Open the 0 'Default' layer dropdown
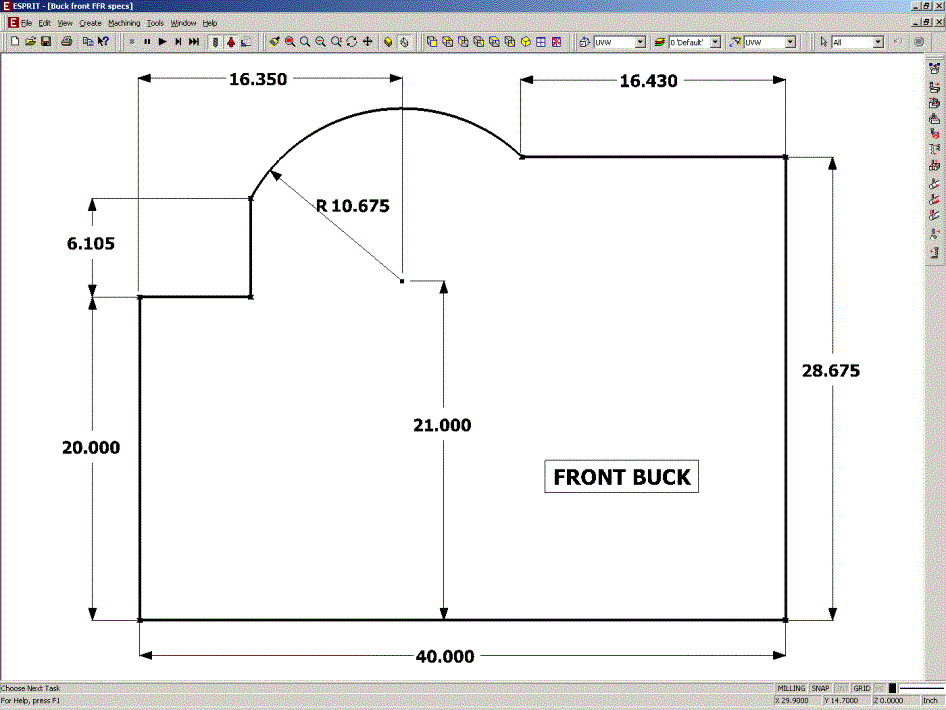946x710 pixels. tap(715, 42)
